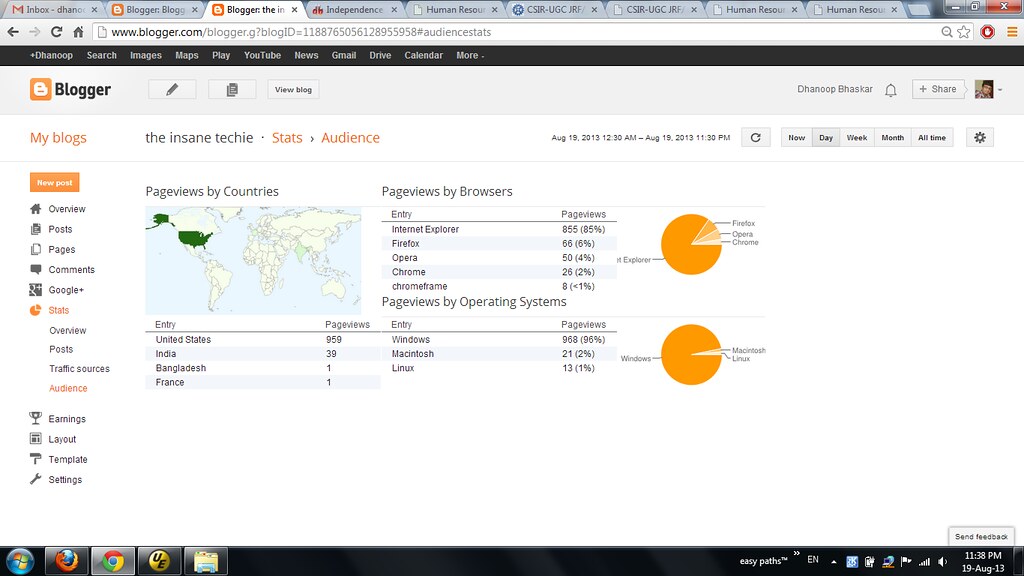Expand the taskbar toolbar chevron near easy paths
This screenshot has height=576, width=1024.
point(796,554)
